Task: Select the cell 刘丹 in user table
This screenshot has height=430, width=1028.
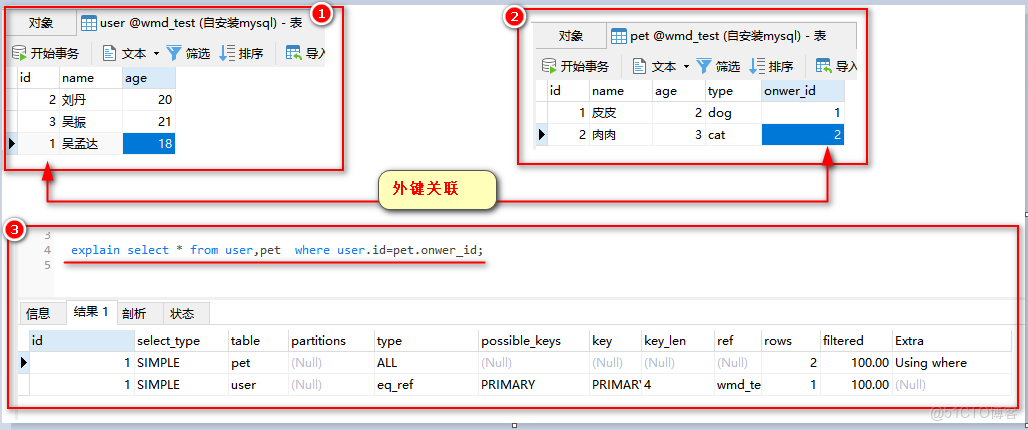Action: pos(91,100)
